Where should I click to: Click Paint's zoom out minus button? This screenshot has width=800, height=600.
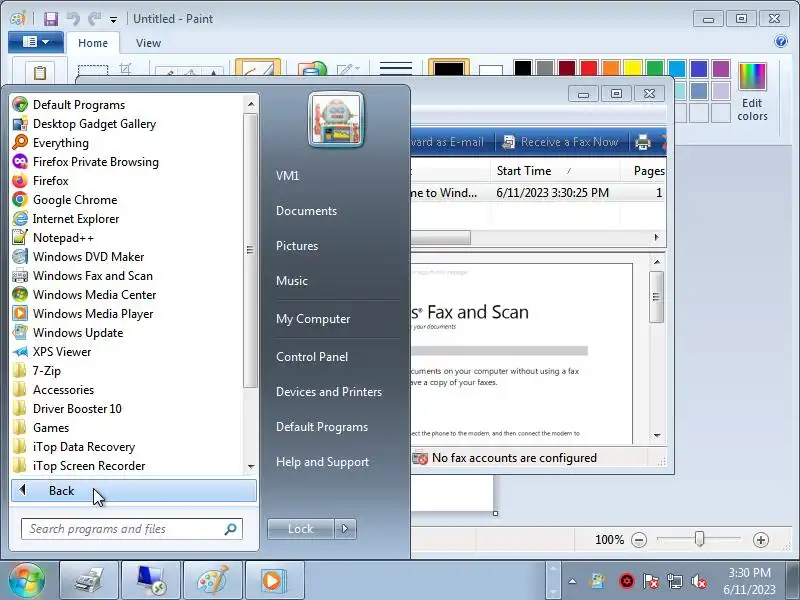[639, 540]
